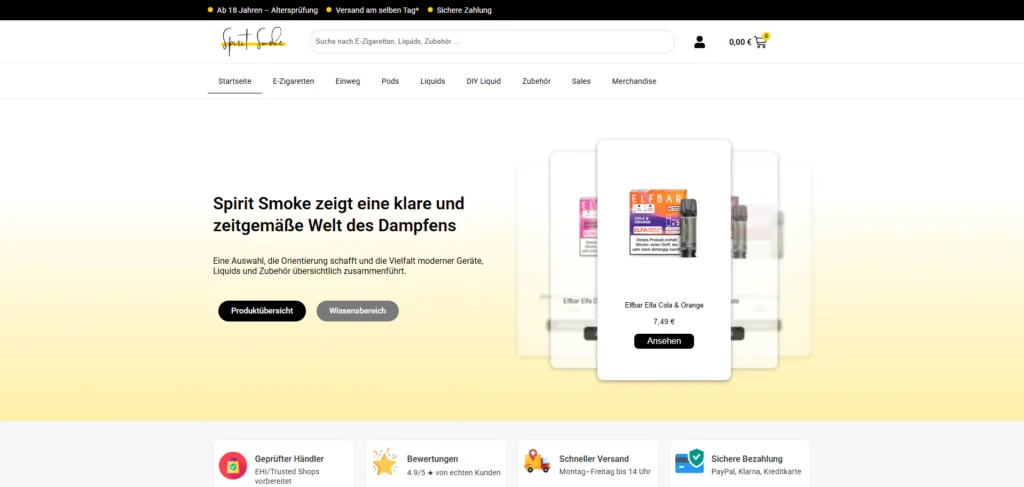Click the 'Schneller Versand' heading
Screen dimensions: 1024x487
pos(594,459)
